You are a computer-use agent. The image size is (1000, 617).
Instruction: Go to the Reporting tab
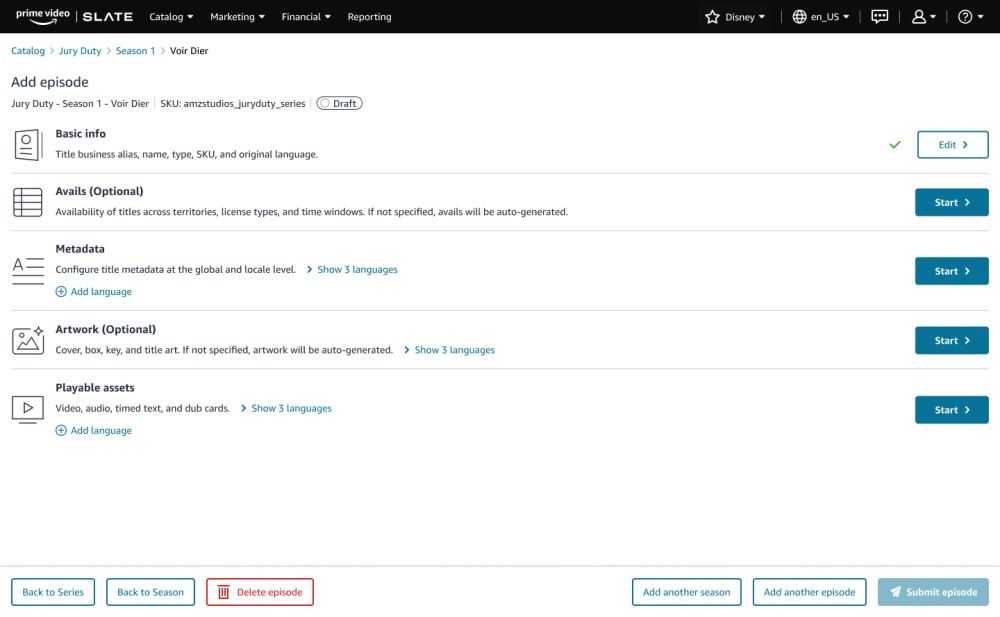[x=369, y=17]
